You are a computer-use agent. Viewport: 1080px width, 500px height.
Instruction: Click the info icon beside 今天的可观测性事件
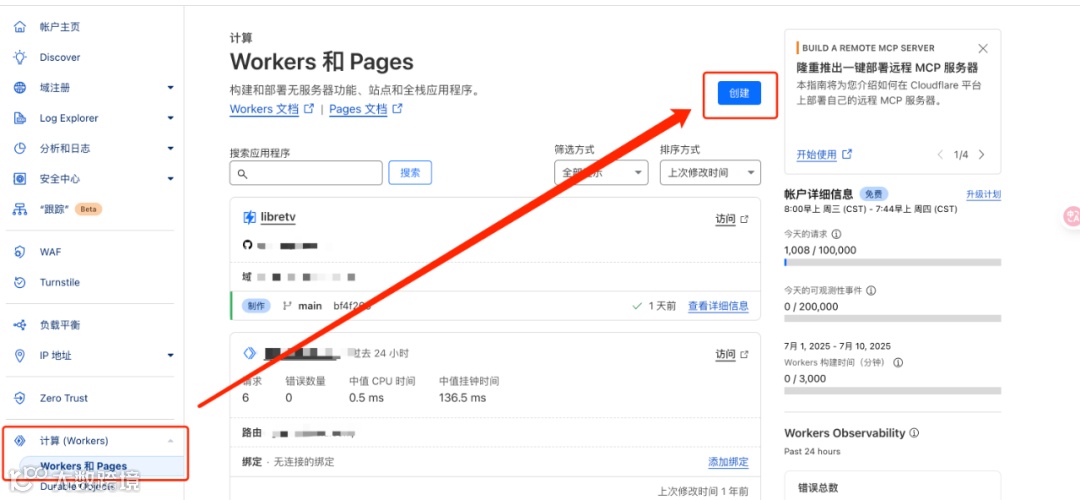click(871, 291)
